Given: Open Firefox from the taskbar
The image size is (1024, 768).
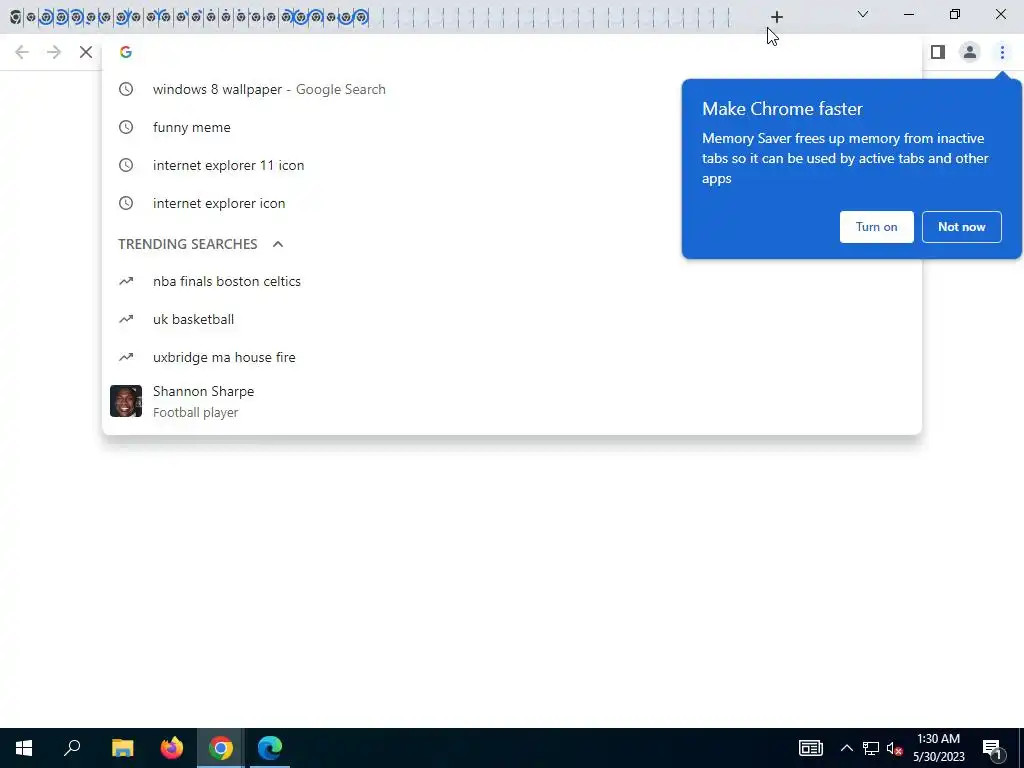Looking at the screenshot, I should pyautogui.click(x=172, y=748).
